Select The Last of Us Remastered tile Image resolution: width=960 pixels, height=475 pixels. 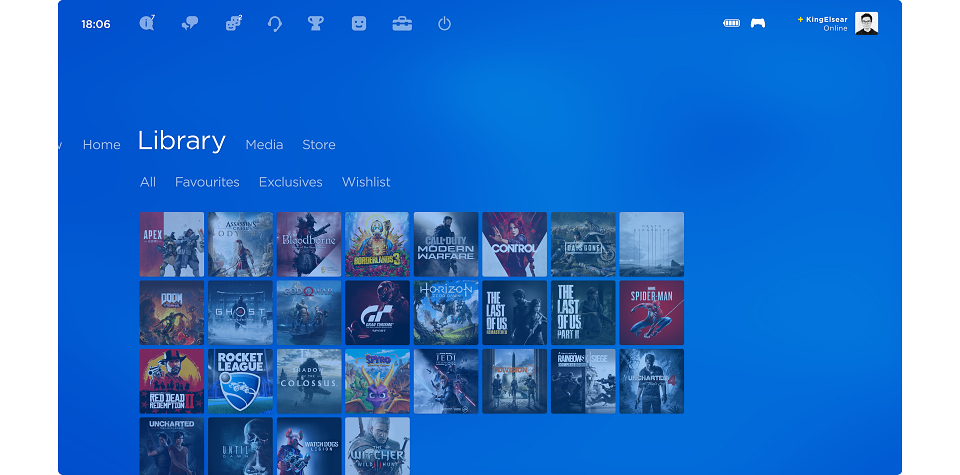click(x=515, y=313)
